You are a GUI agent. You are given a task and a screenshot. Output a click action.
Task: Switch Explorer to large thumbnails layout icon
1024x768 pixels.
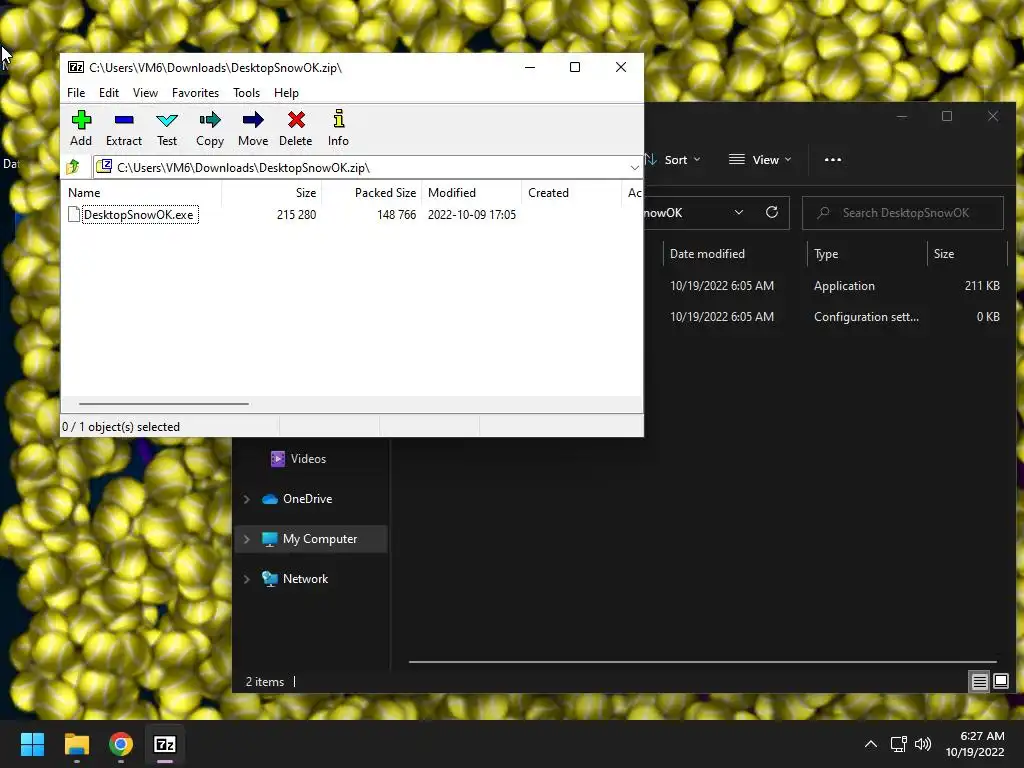click(1000, 682)
